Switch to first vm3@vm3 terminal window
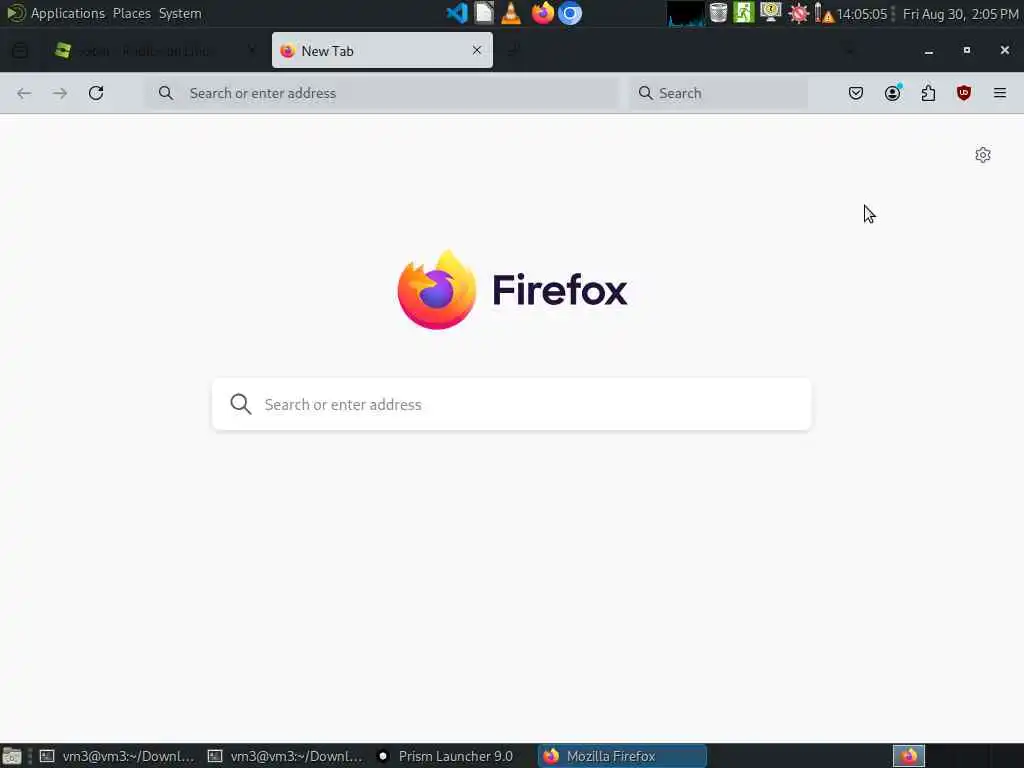The image size is (1024, 768). coord(118,756)
